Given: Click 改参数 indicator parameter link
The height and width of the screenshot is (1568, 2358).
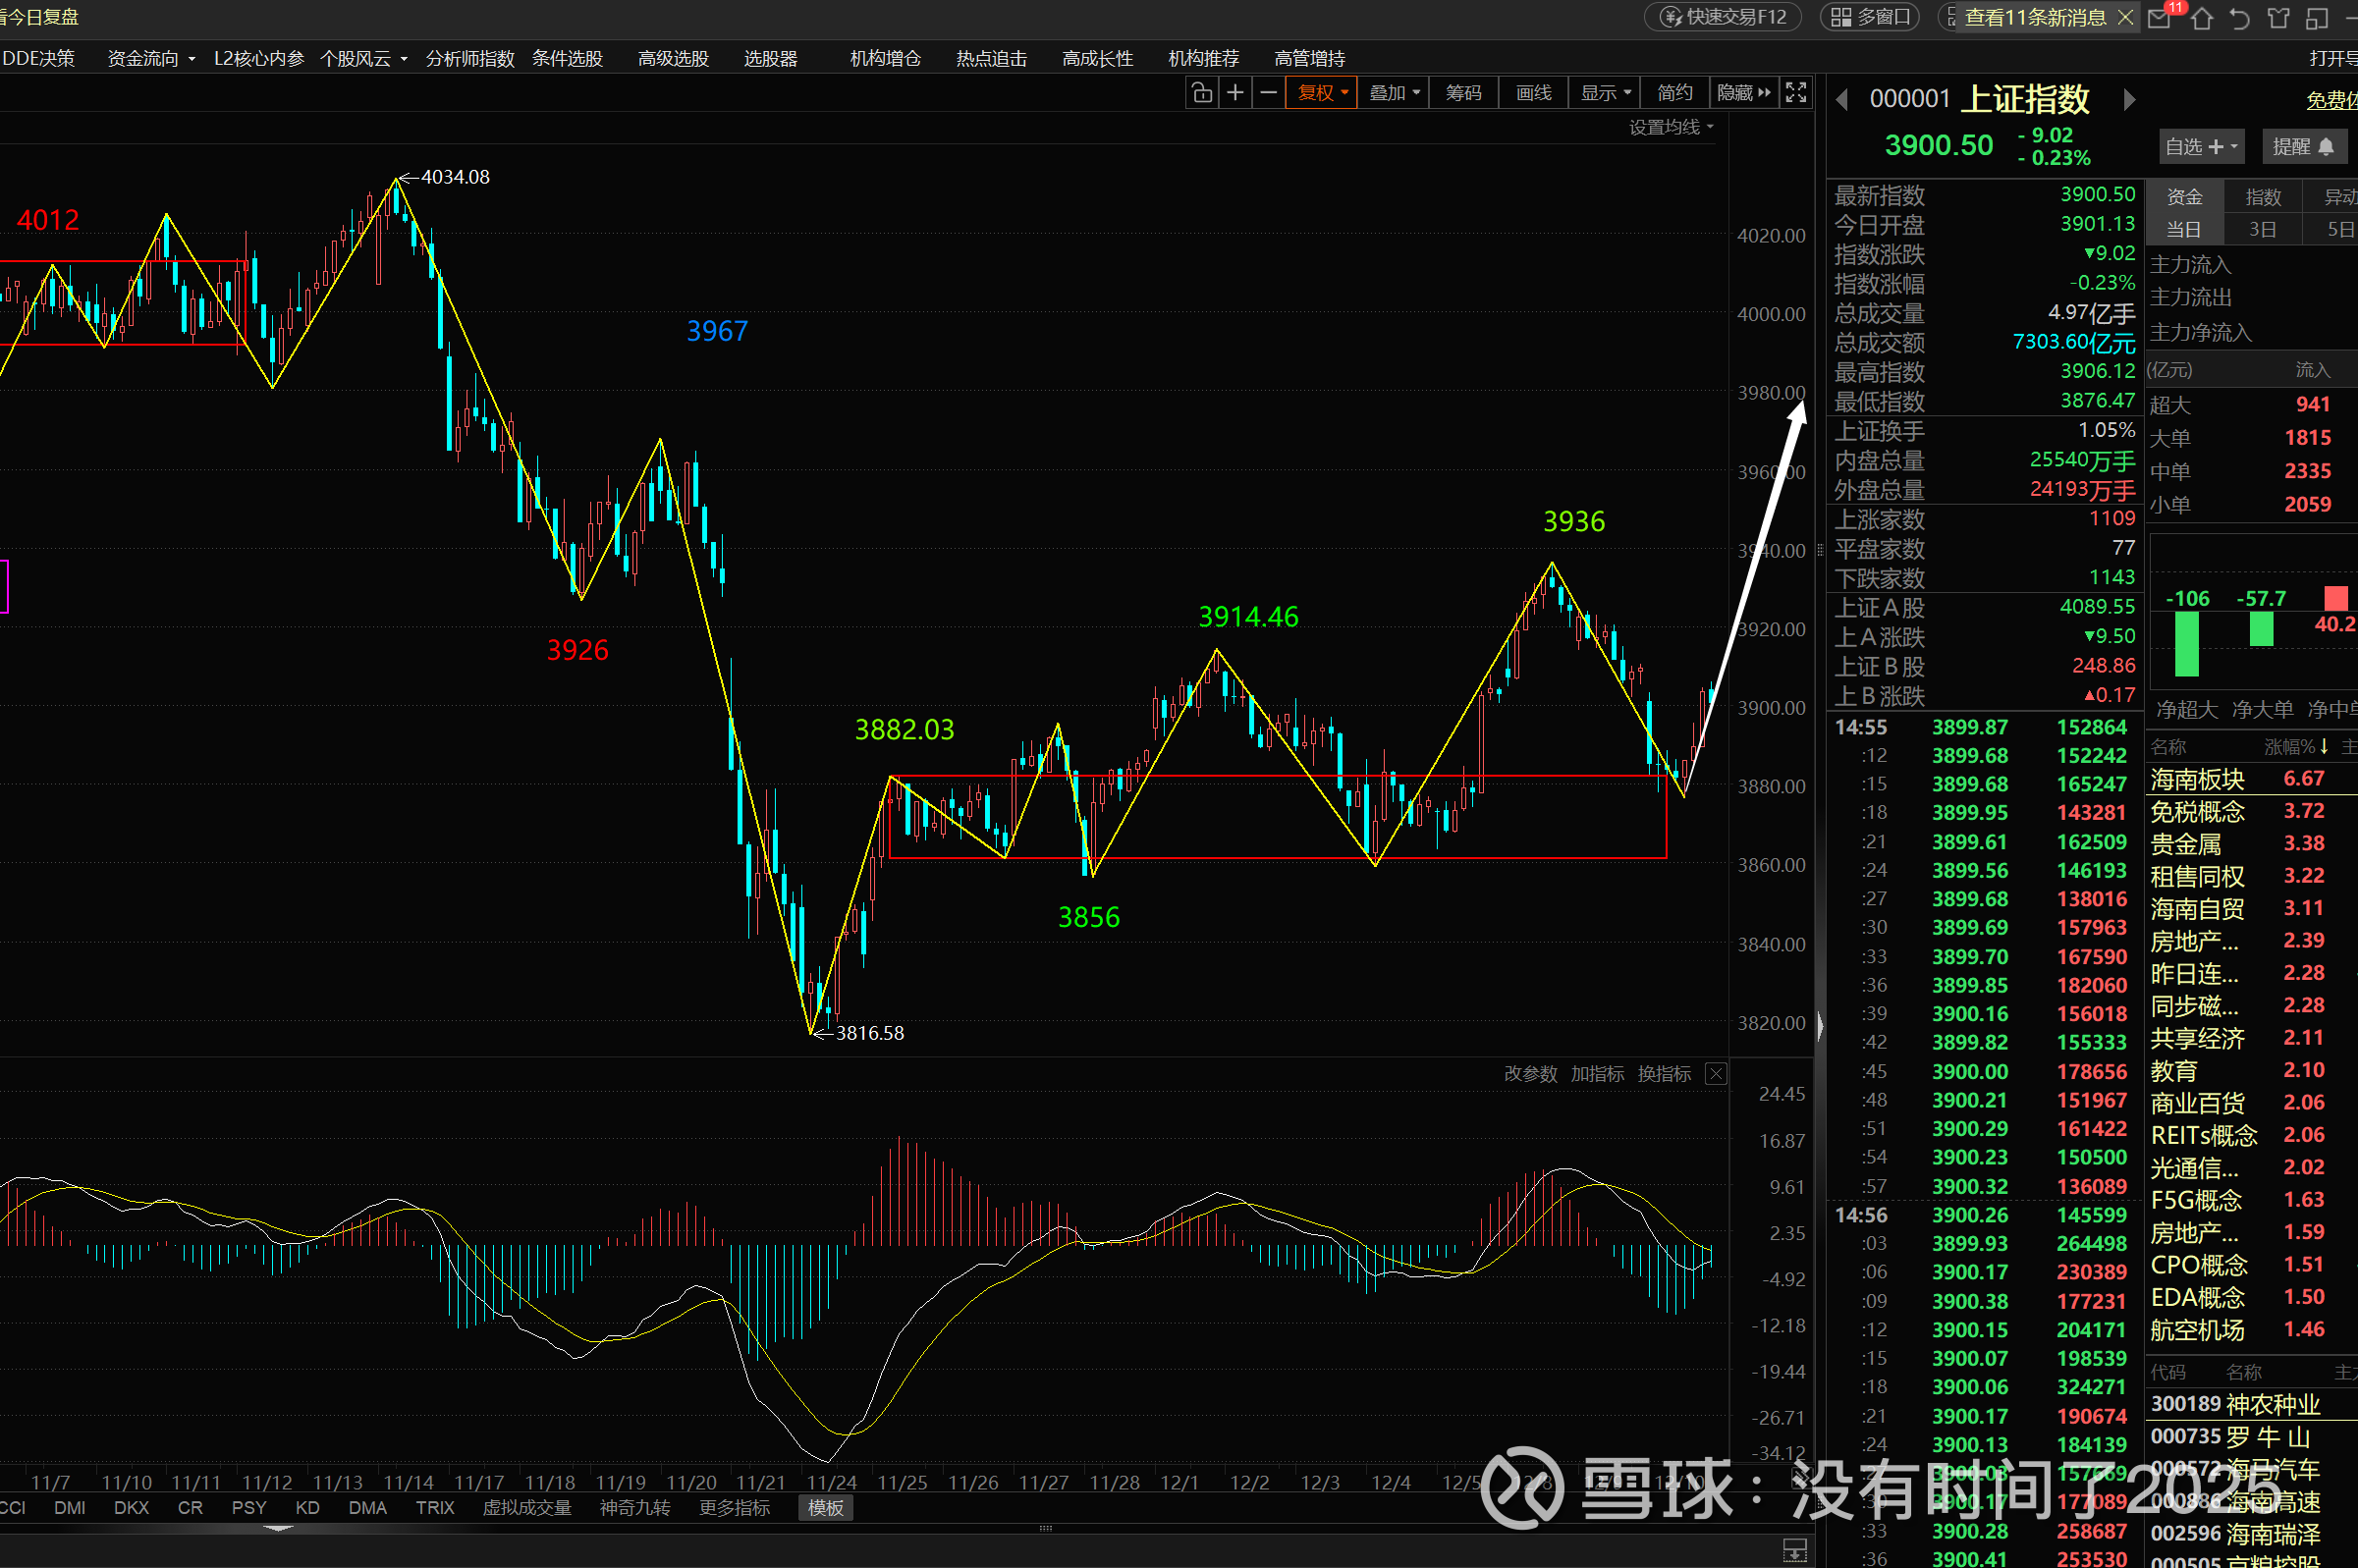Looking at the screenshot, I should click(x=1530, y=1074).
